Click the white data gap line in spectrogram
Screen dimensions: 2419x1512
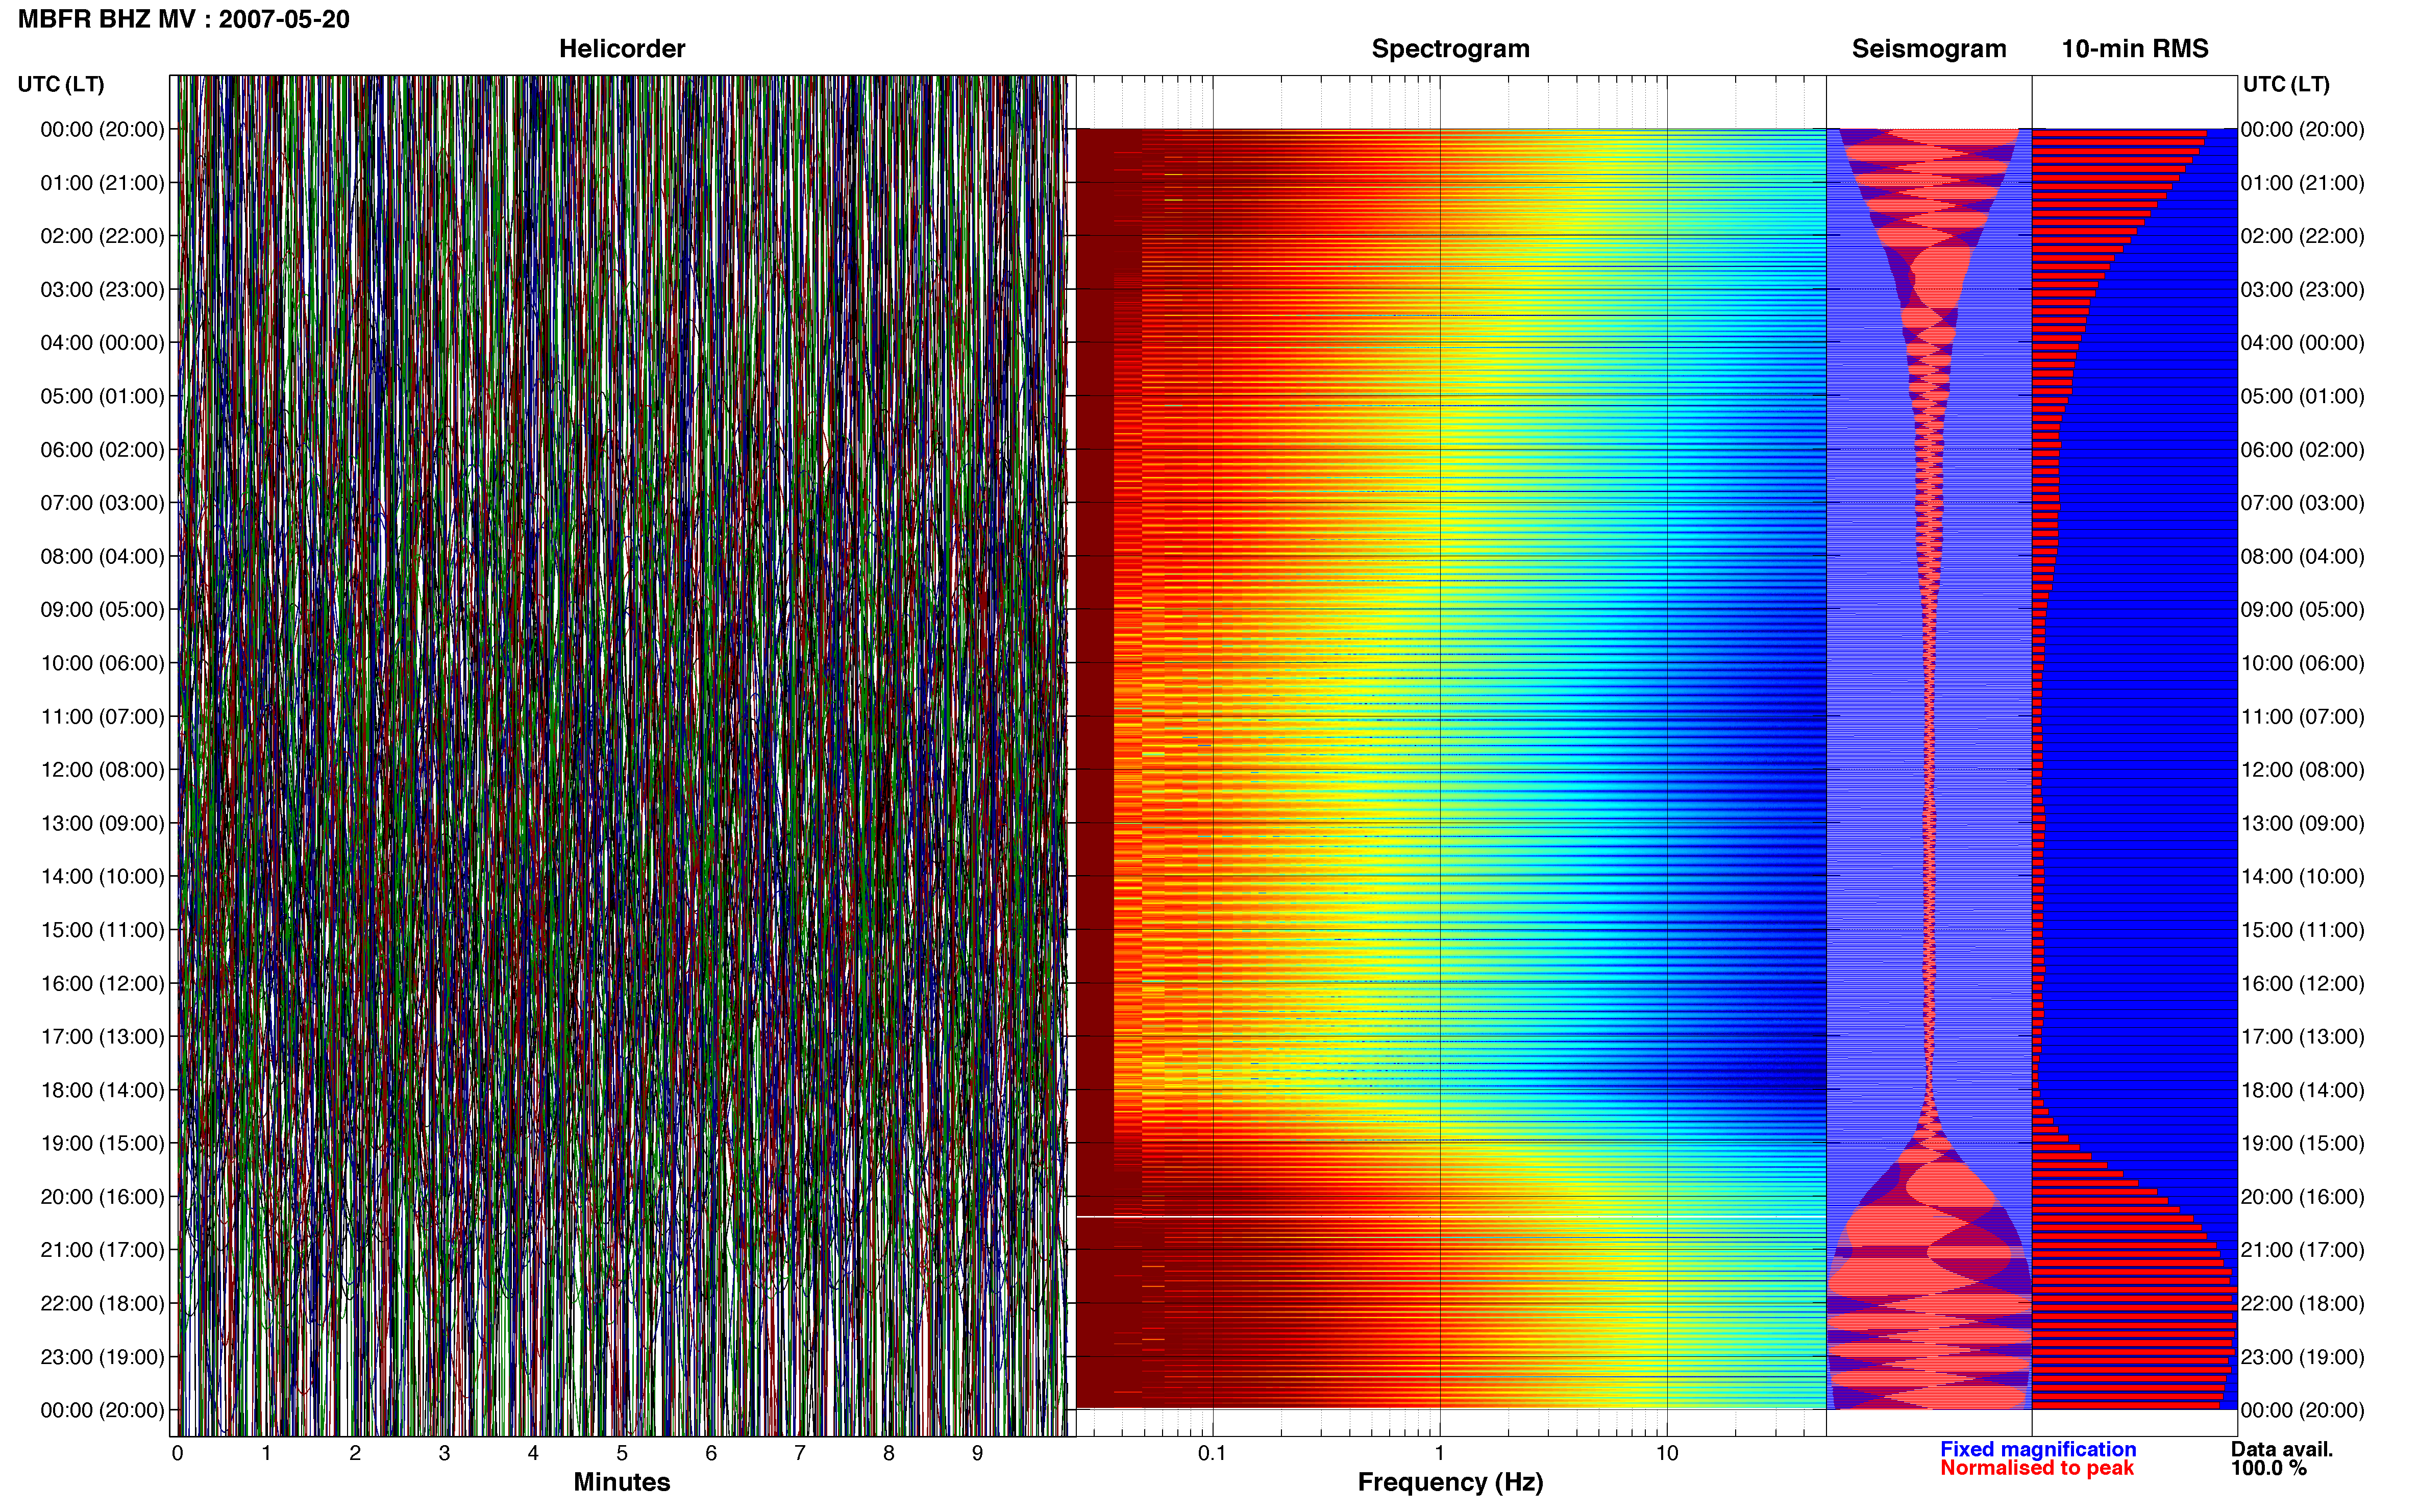tap(1451, 1217)
